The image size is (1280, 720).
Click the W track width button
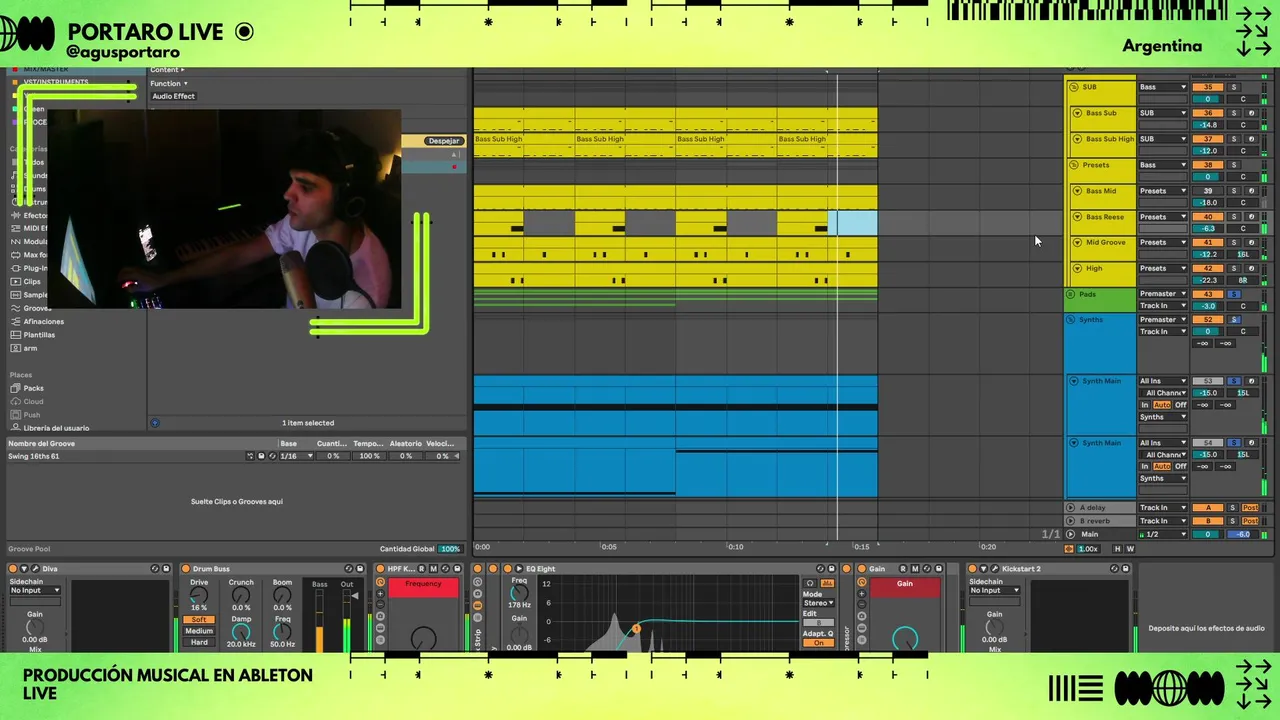coord(1130,548)
